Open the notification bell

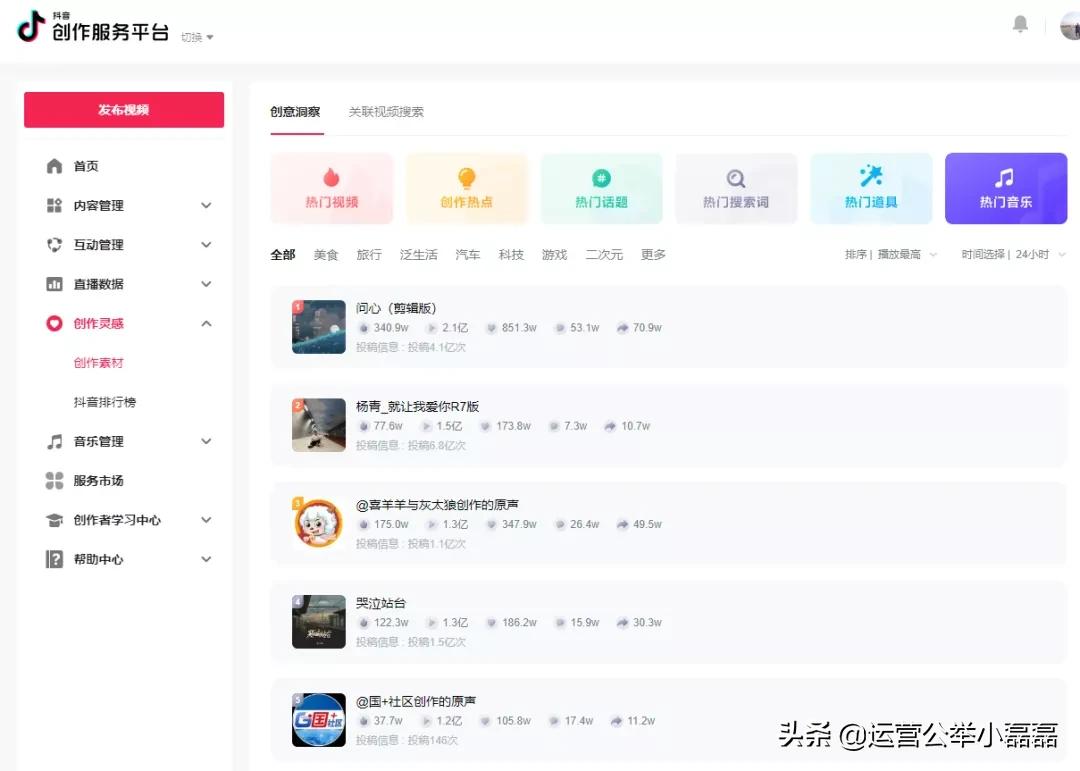(1020, 24)
